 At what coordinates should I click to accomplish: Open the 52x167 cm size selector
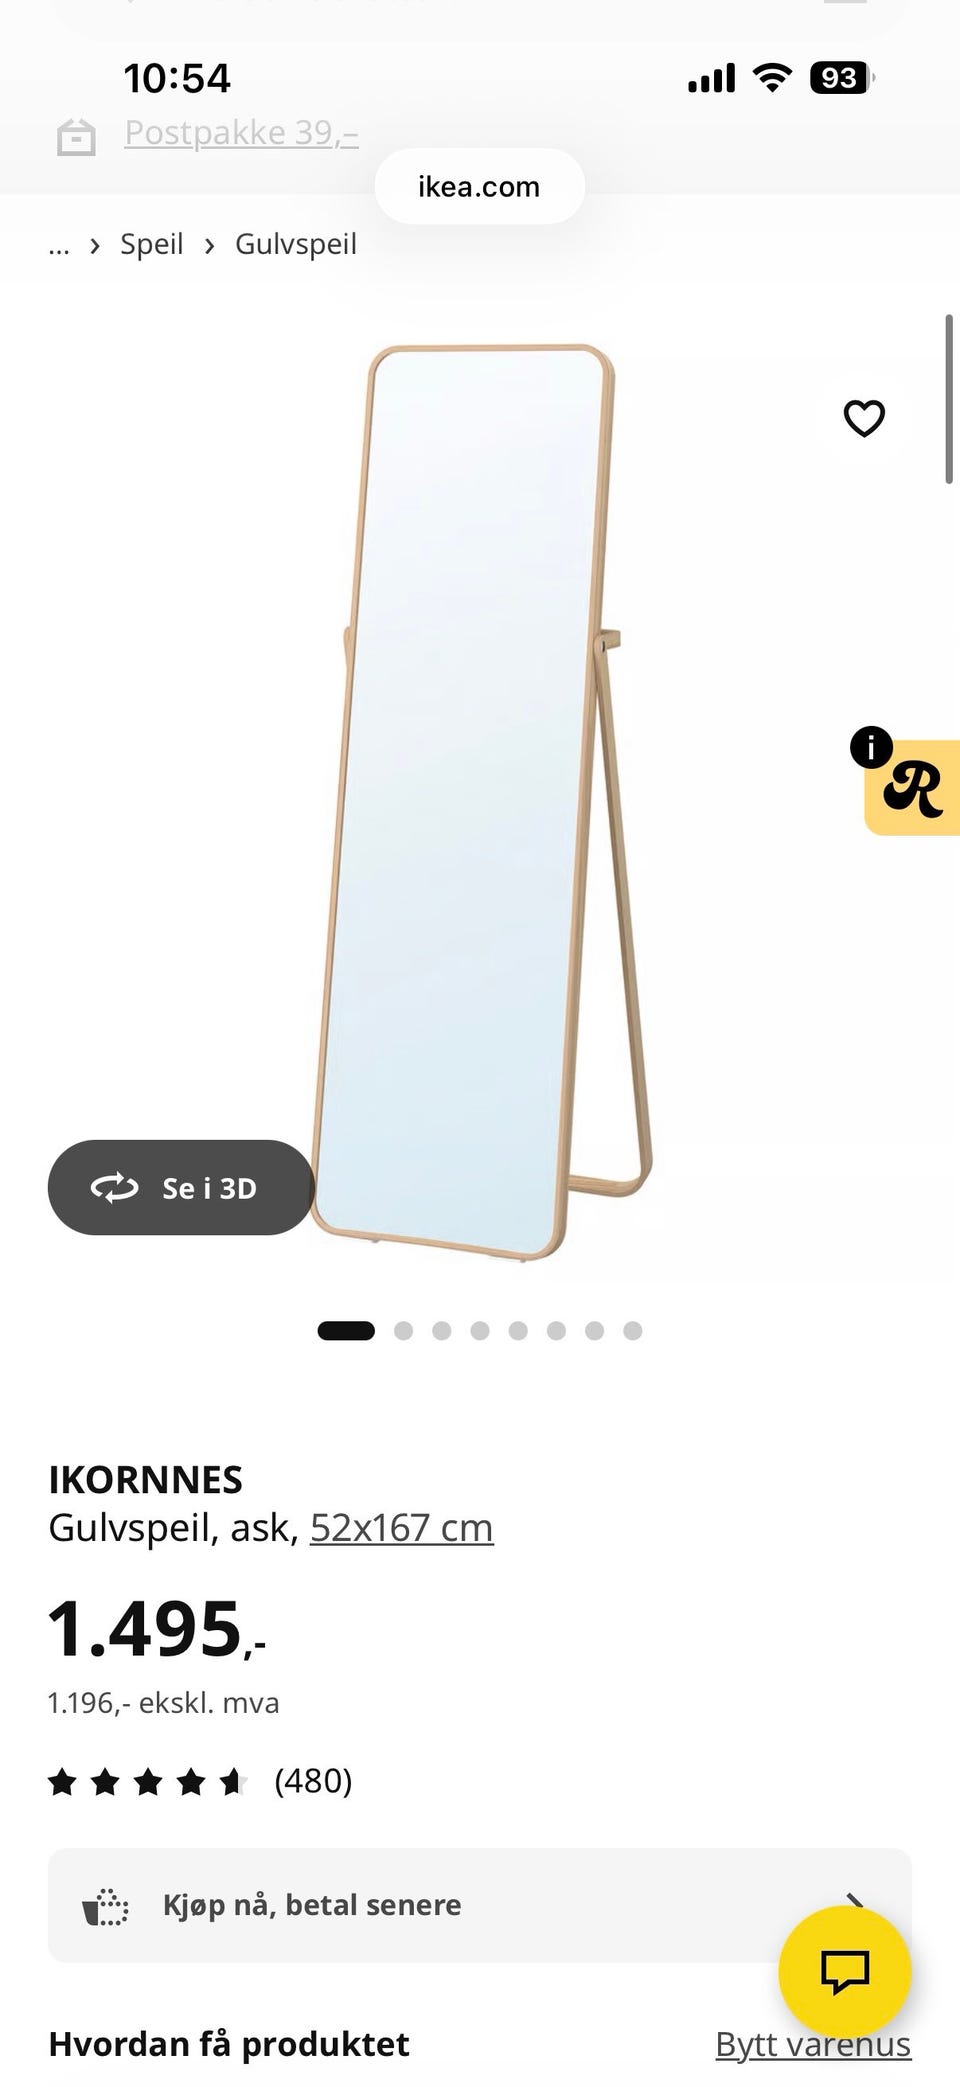[401, 1527]
